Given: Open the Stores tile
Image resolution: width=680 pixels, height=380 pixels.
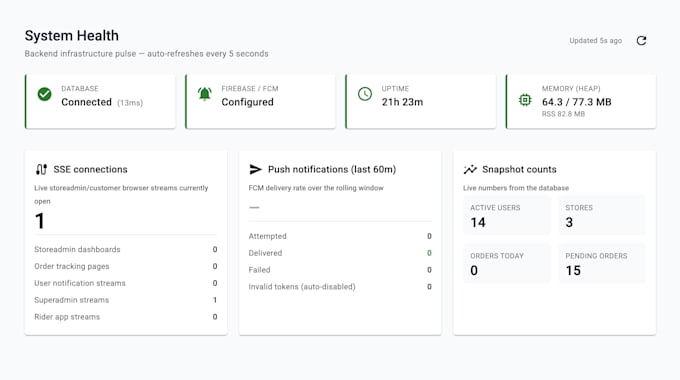Looking at the screenshot, I should pyautogui.click(x=602, y=216).
